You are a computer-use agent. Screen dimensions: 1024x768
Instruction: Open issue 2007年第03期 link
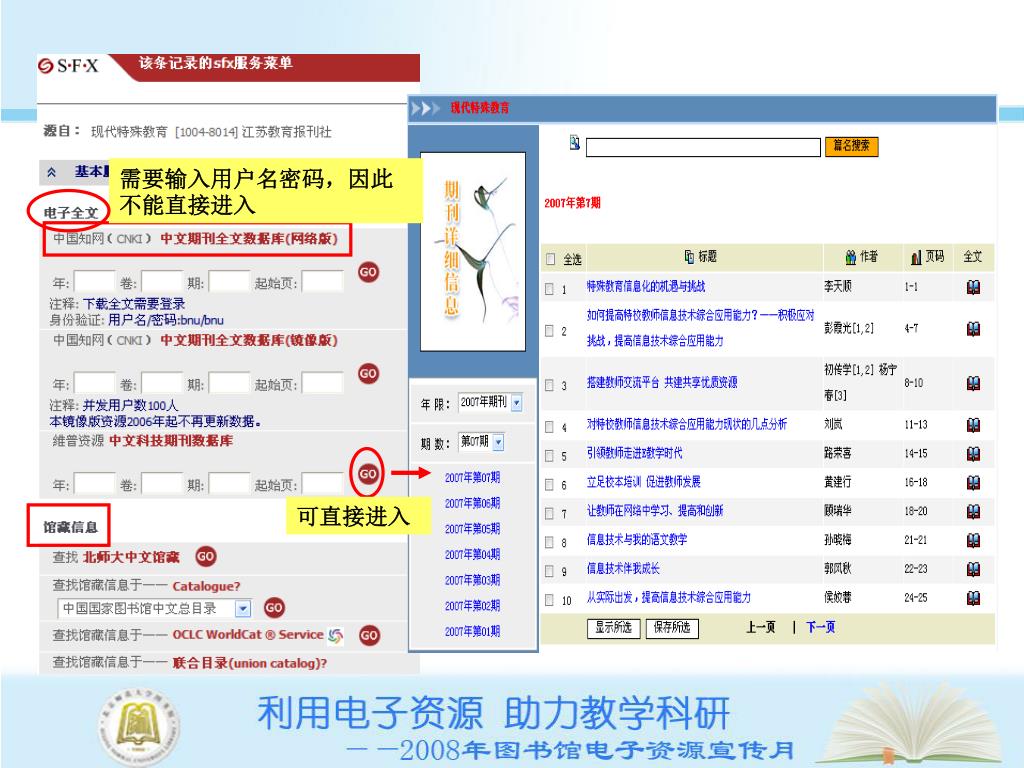472,580
